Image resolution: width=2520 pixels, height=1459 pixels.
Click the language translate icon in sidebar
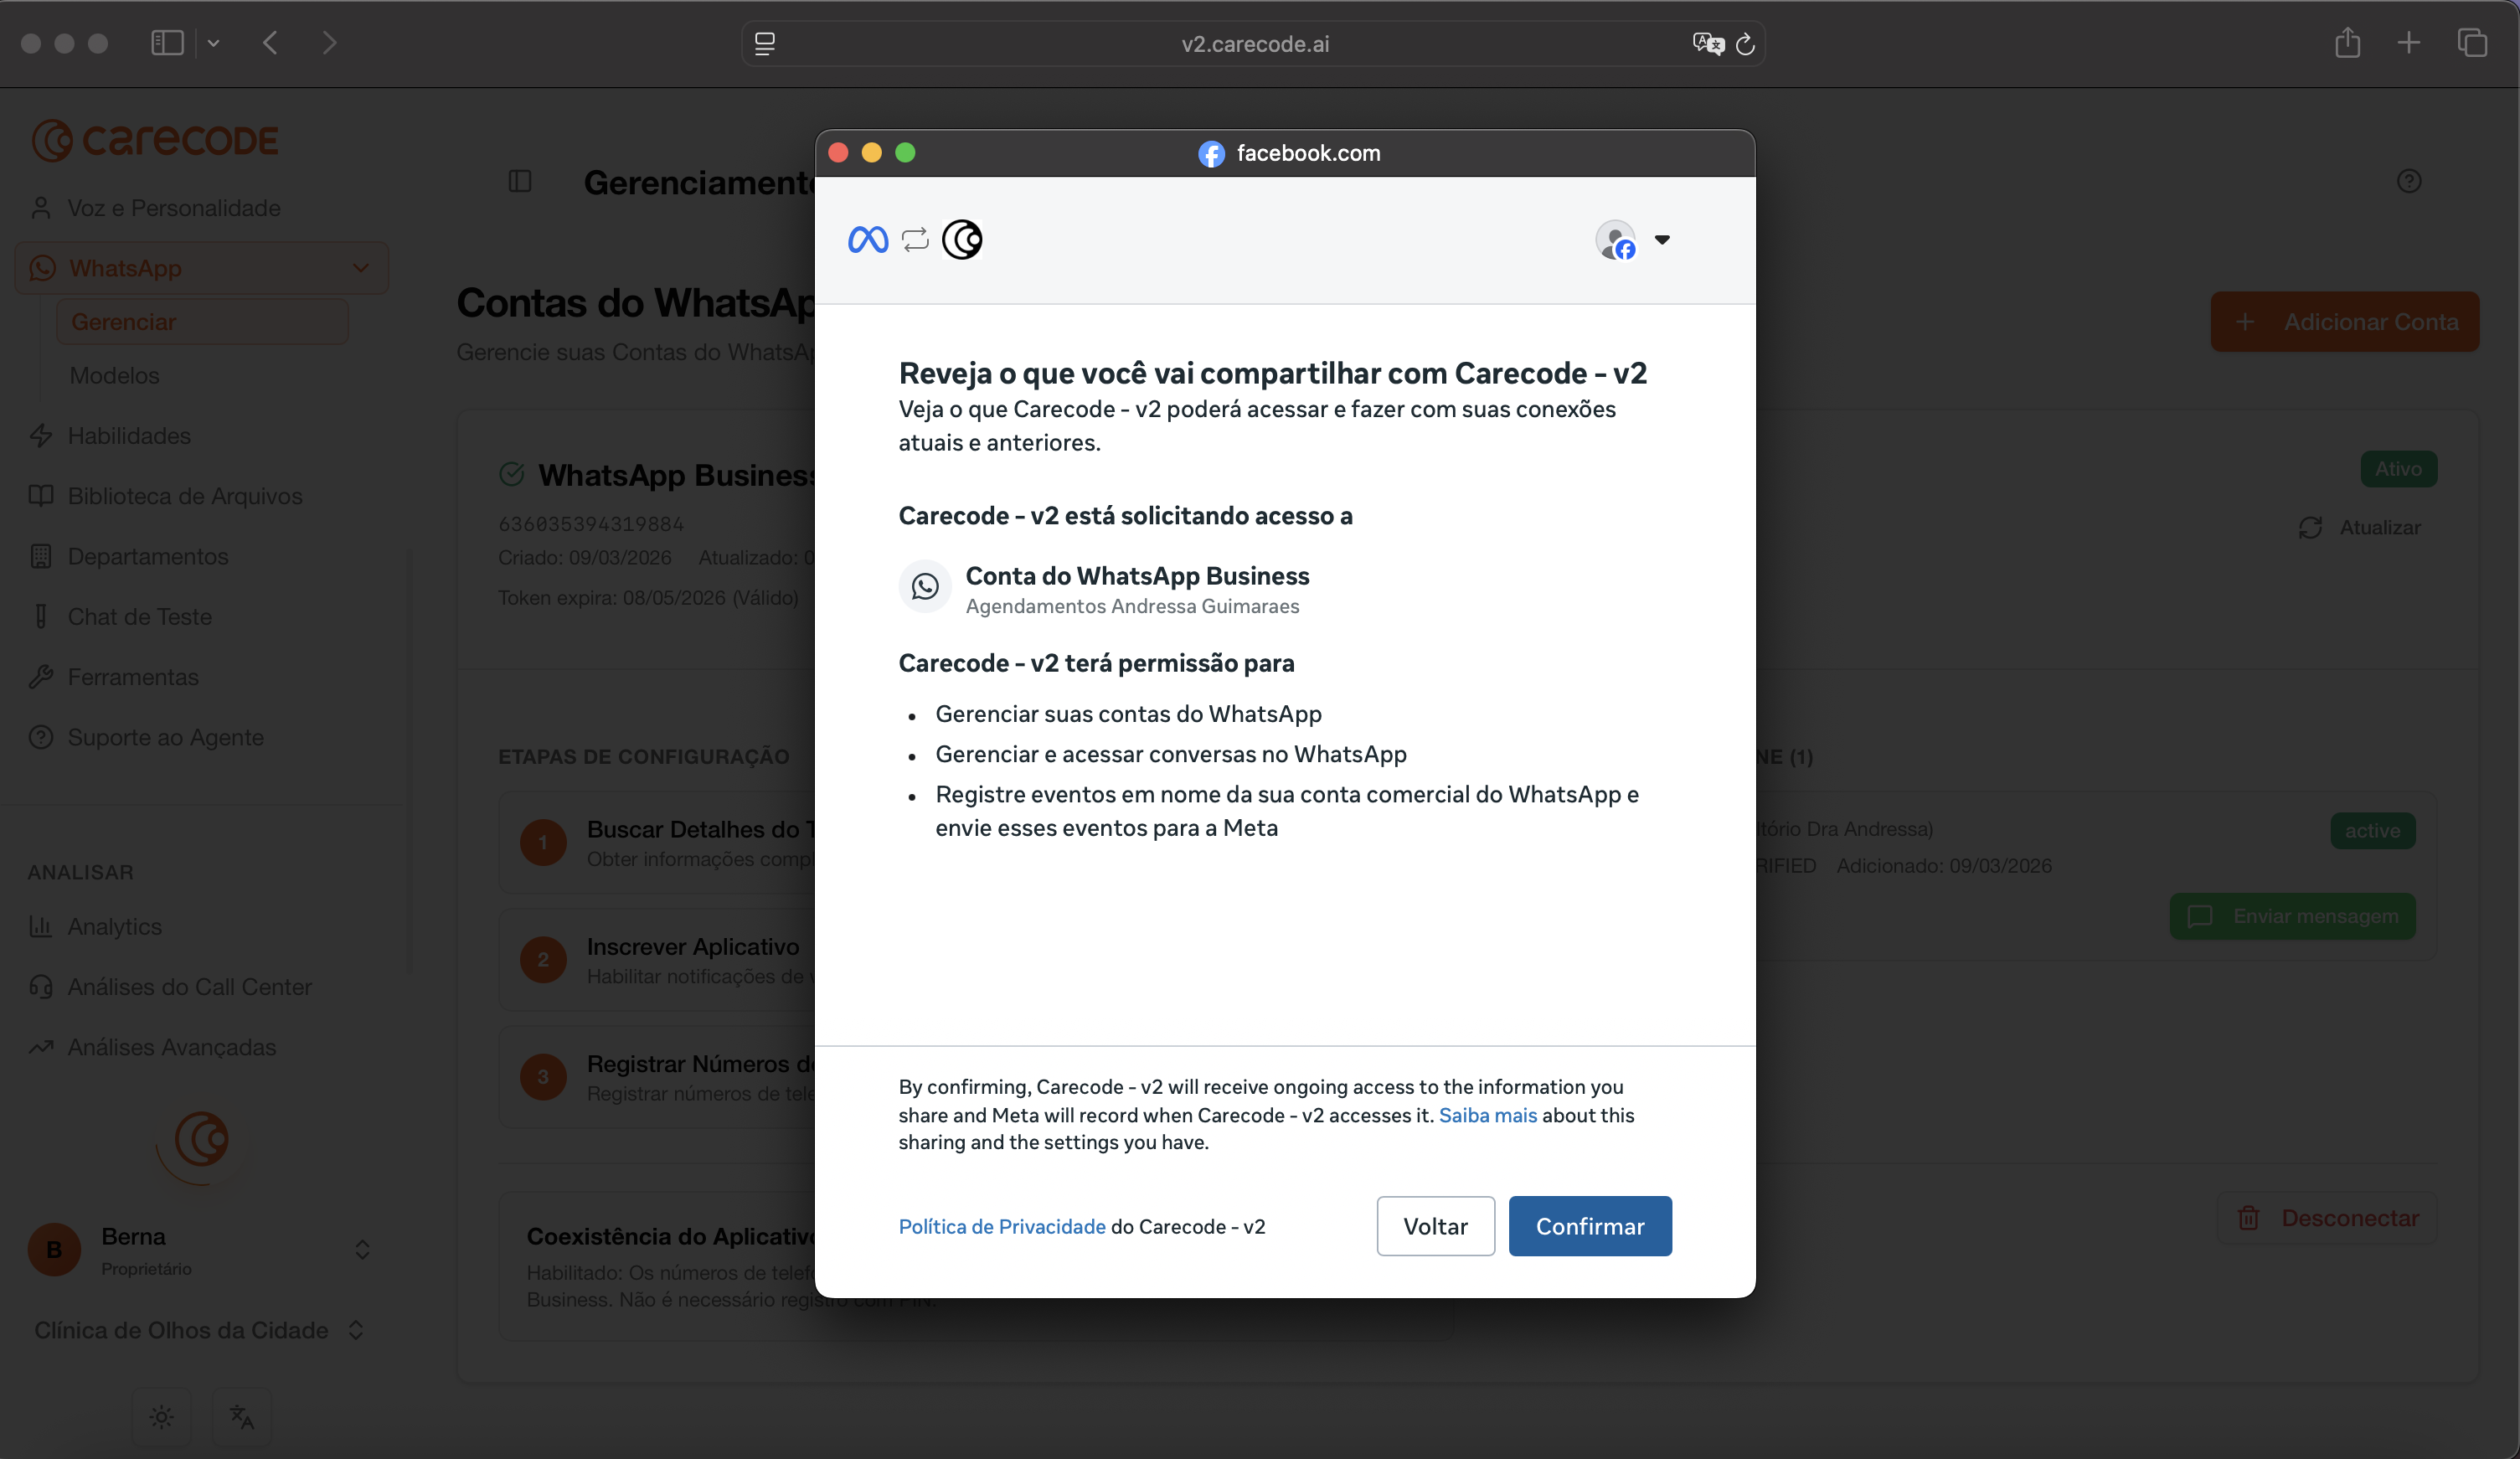[x=242, y=1417]
